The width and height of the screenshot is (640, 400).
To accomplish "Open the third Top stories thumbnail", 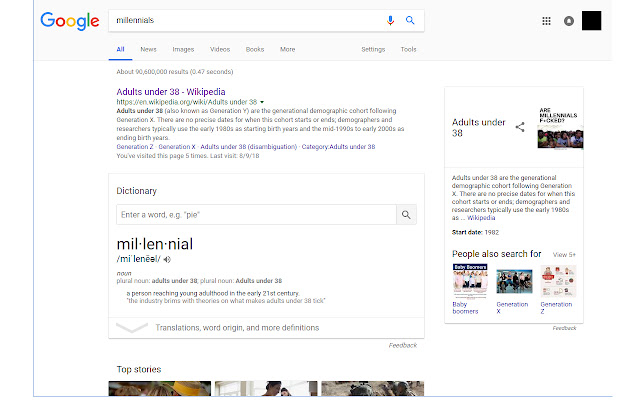I will 372,388.
